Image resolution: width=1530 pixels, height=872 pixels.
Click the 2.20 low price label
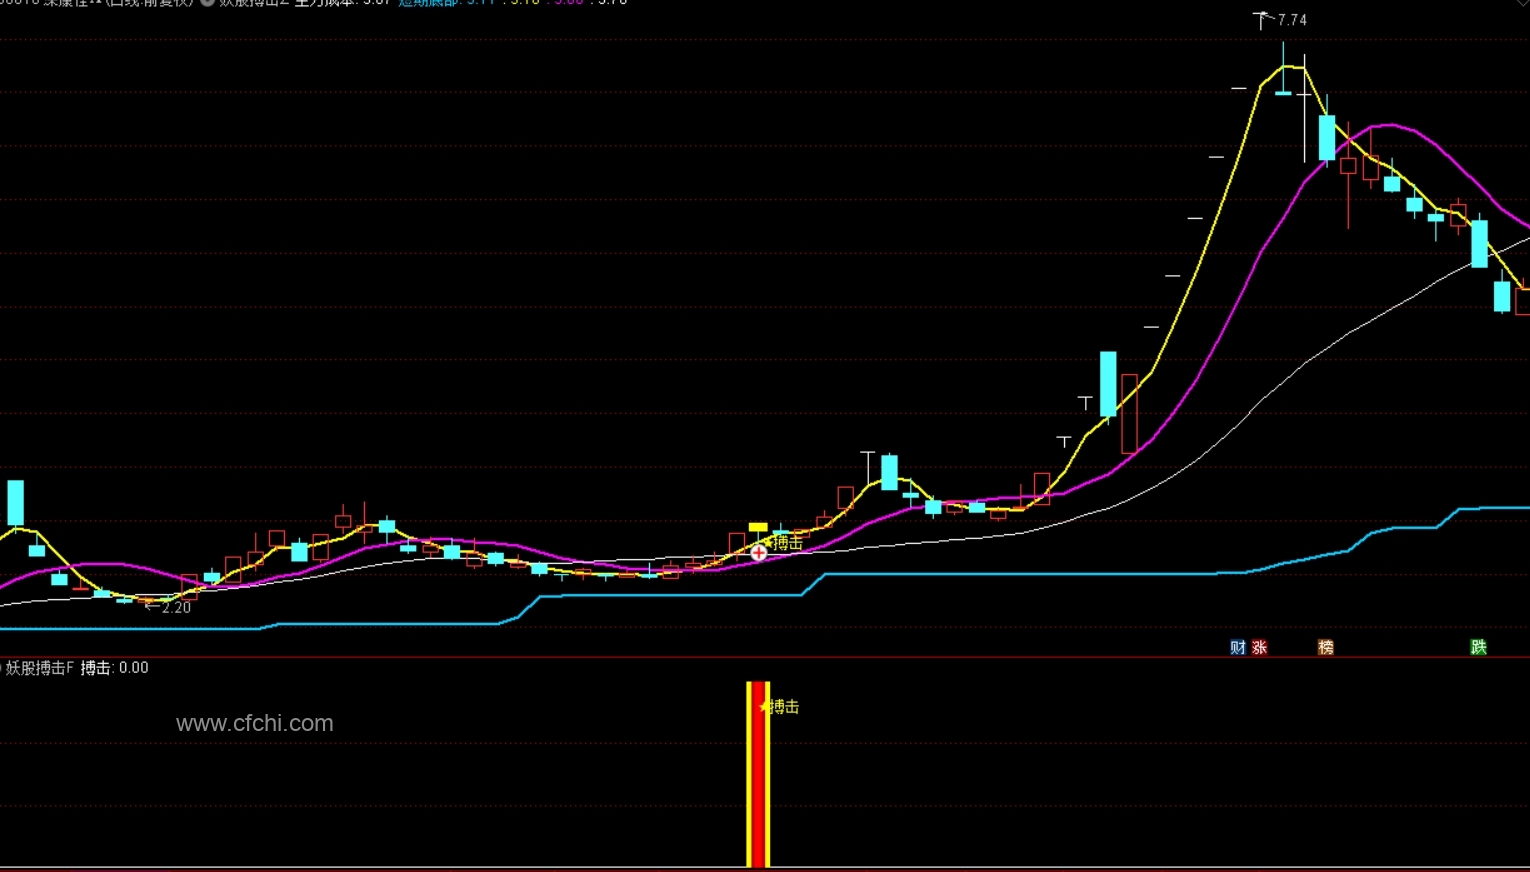[x=175, y=607]
